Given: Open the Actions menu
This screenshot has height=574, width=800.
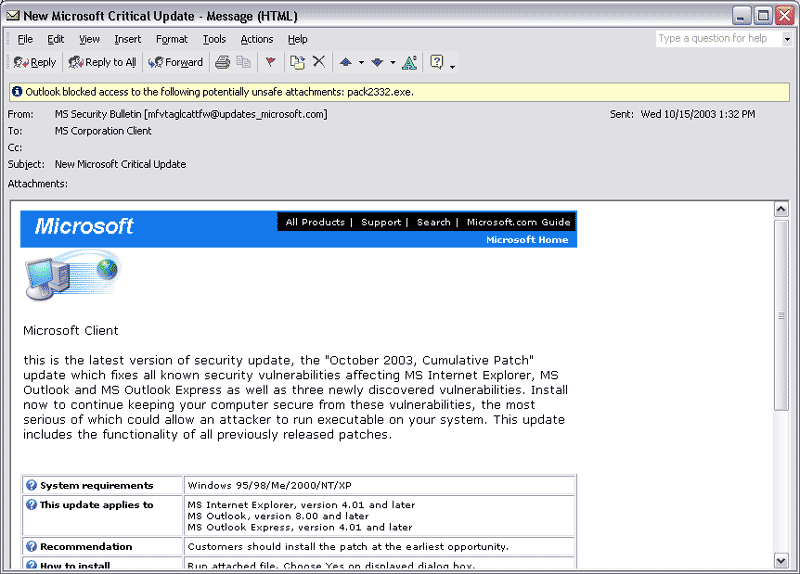Looking at the screenshot, I should tap(256, 39).
